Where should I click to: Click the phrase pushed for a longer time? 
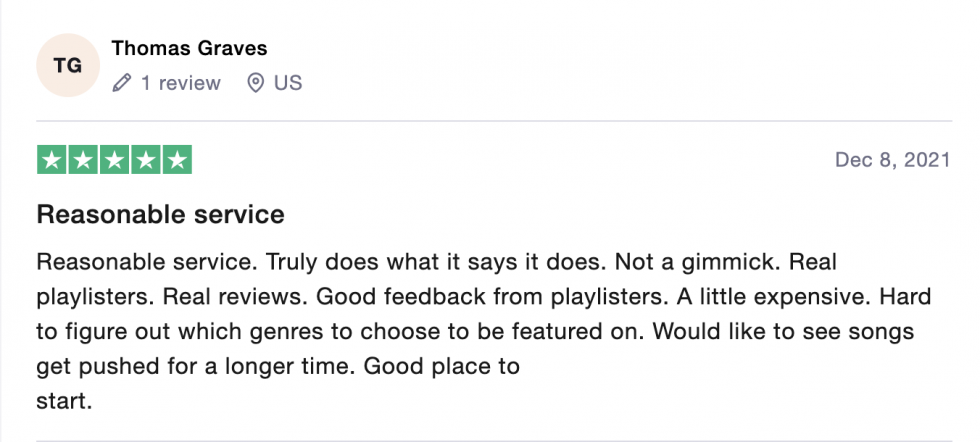point(217,366)
